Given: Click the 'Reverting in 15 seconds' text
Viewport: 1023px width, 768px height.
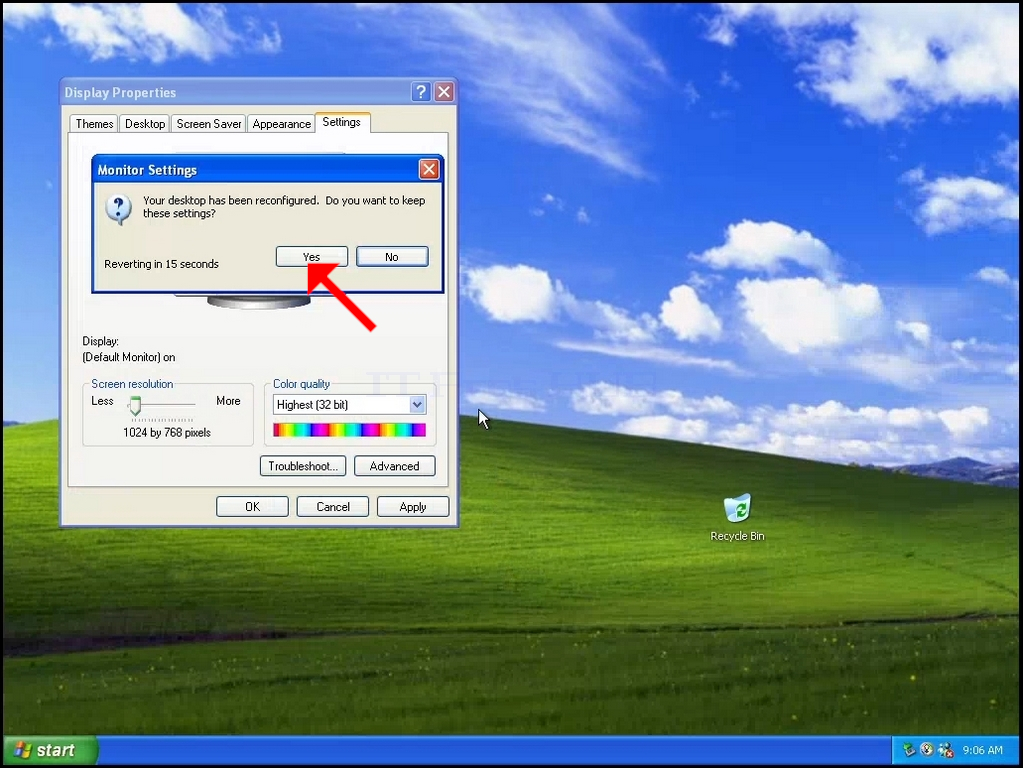Looking at the screenshot, I should click(x=161, y=264).
